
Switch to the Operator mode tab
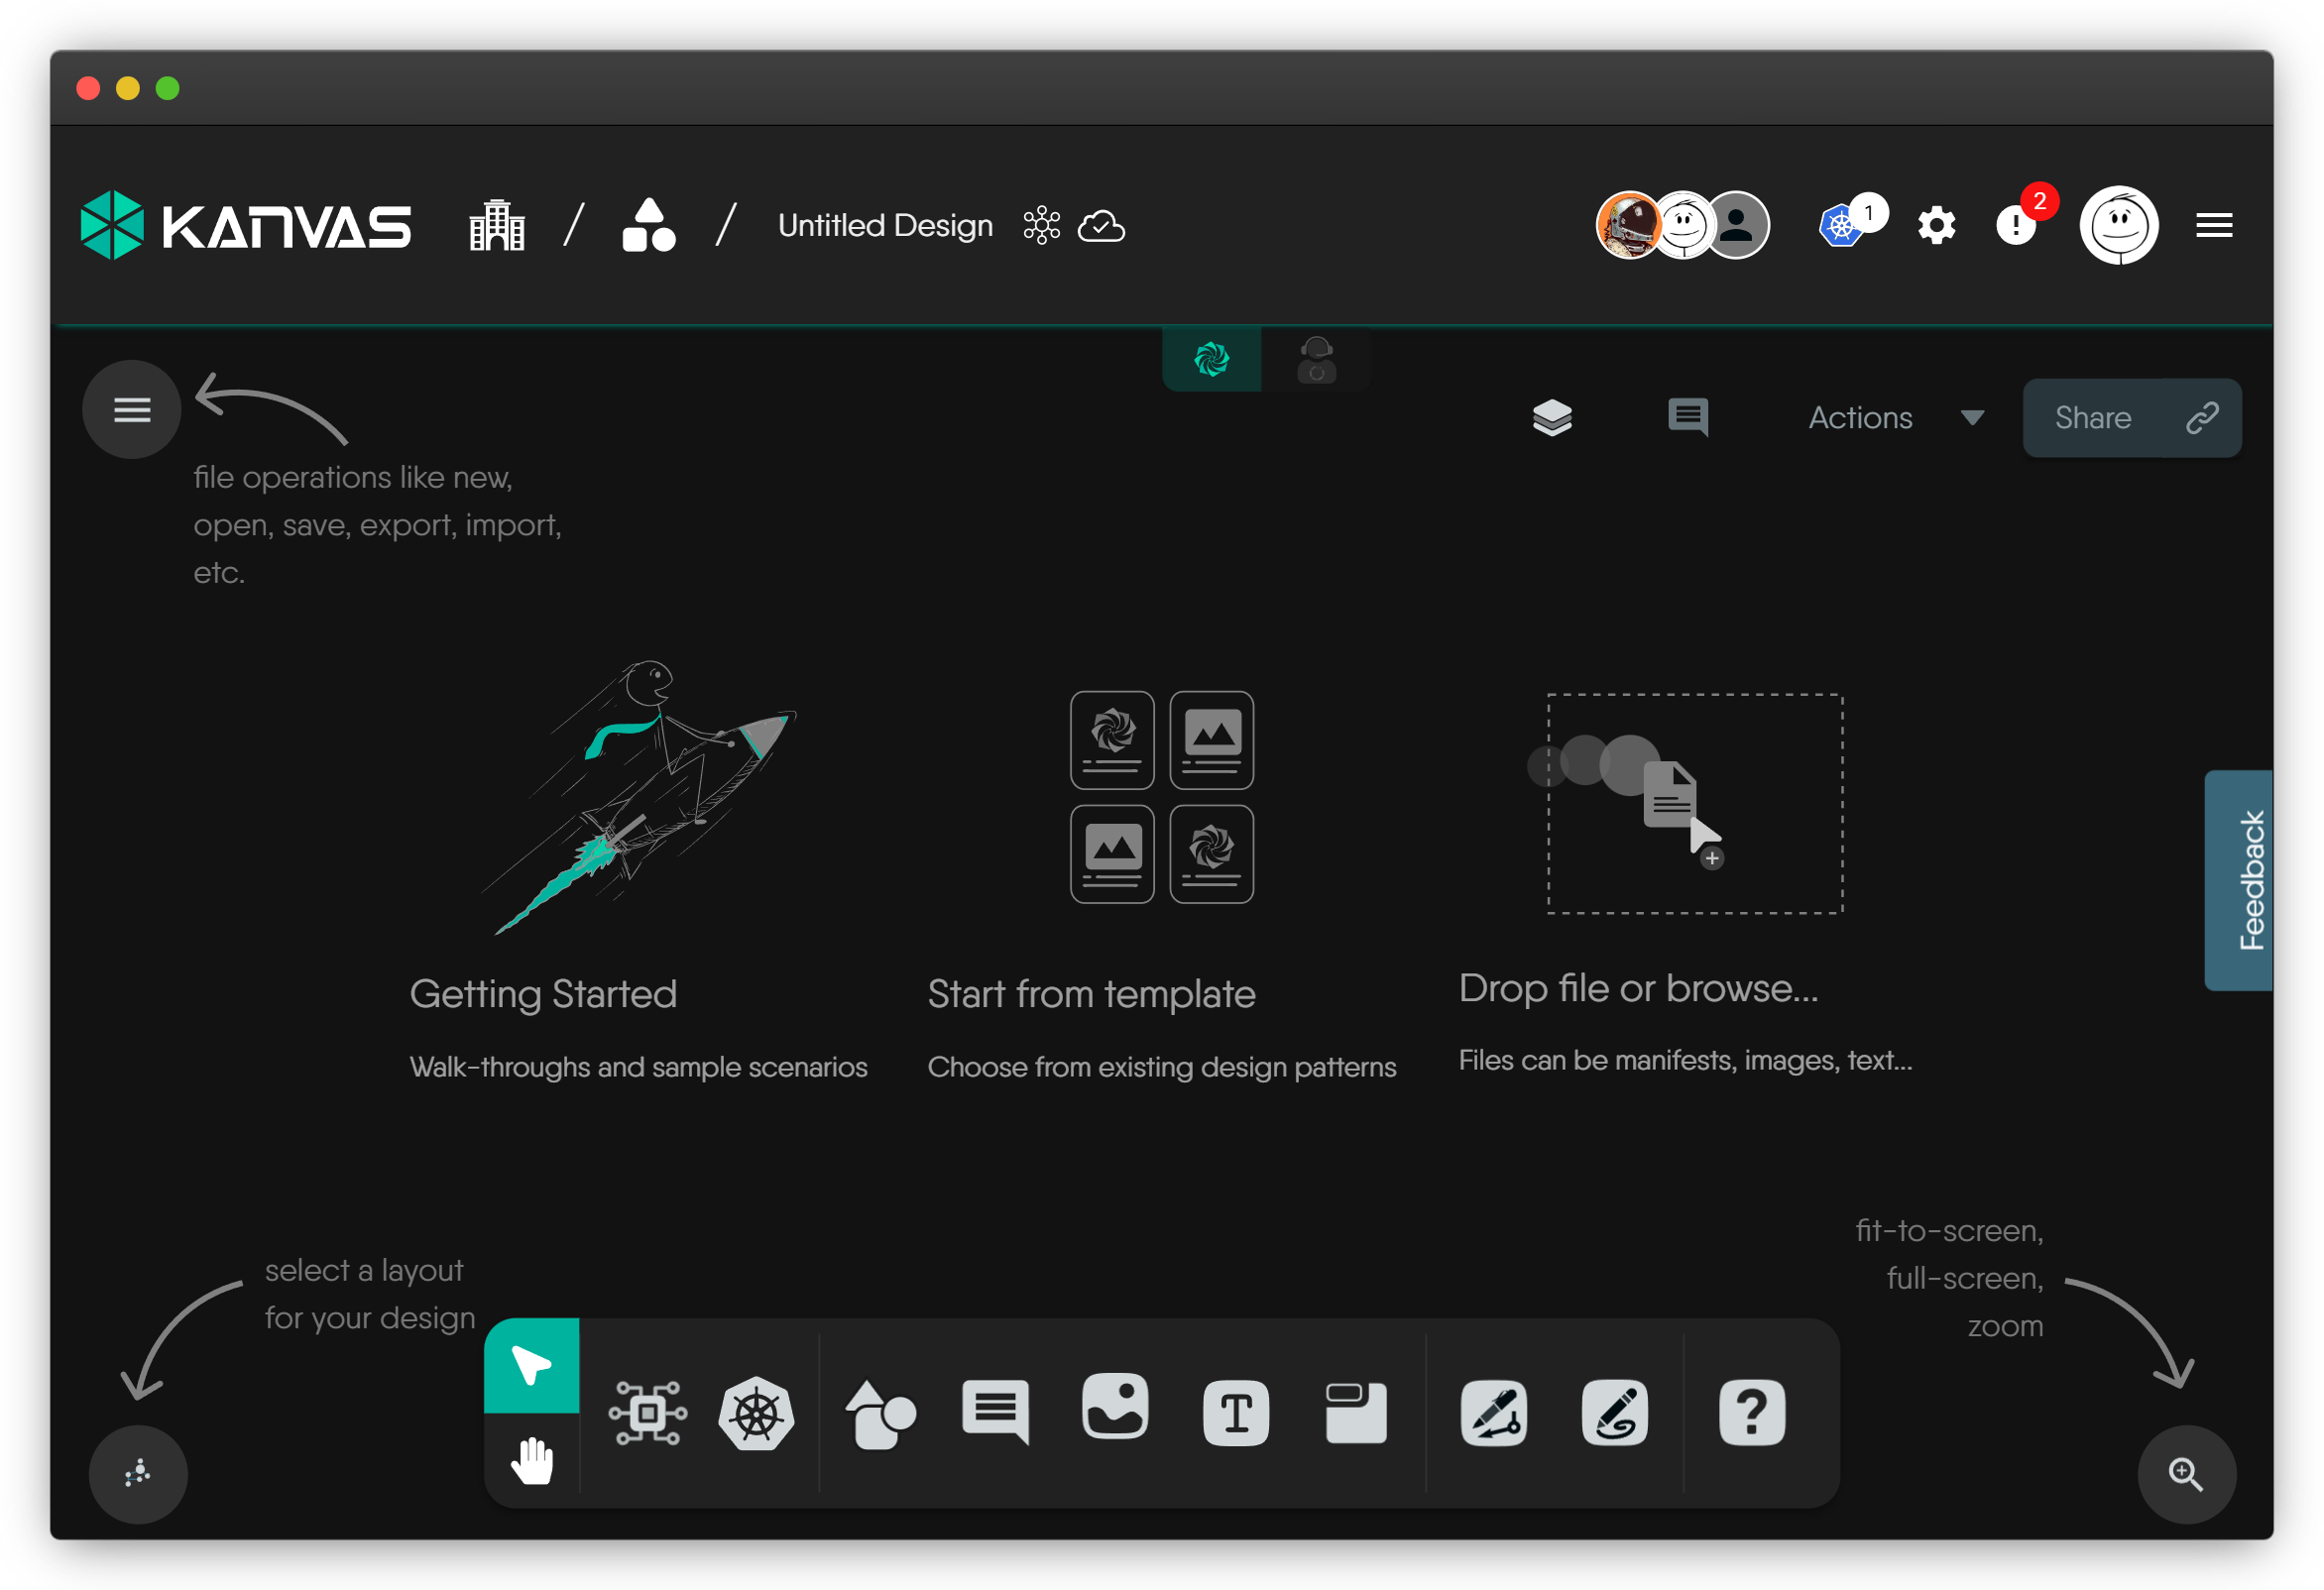tap(1316, 359)
